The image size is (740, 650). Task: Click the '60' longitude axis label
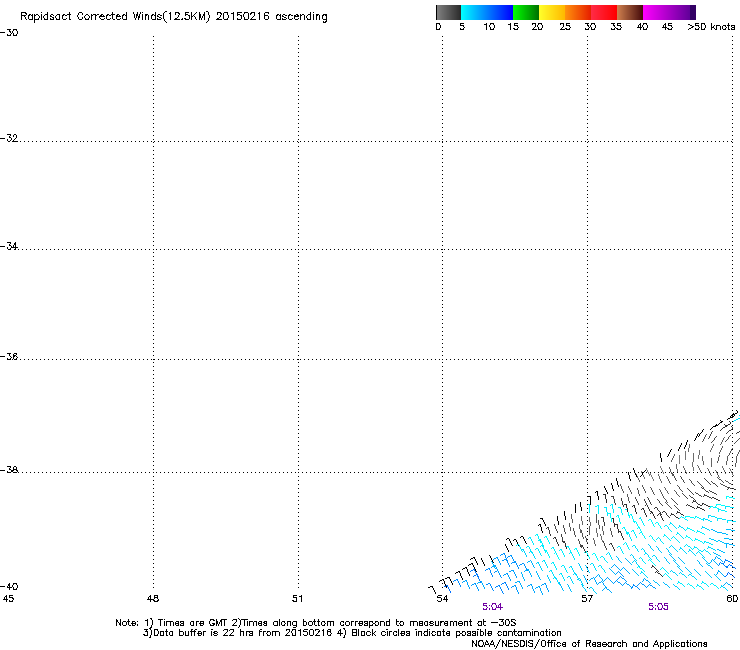click(732, 599)
